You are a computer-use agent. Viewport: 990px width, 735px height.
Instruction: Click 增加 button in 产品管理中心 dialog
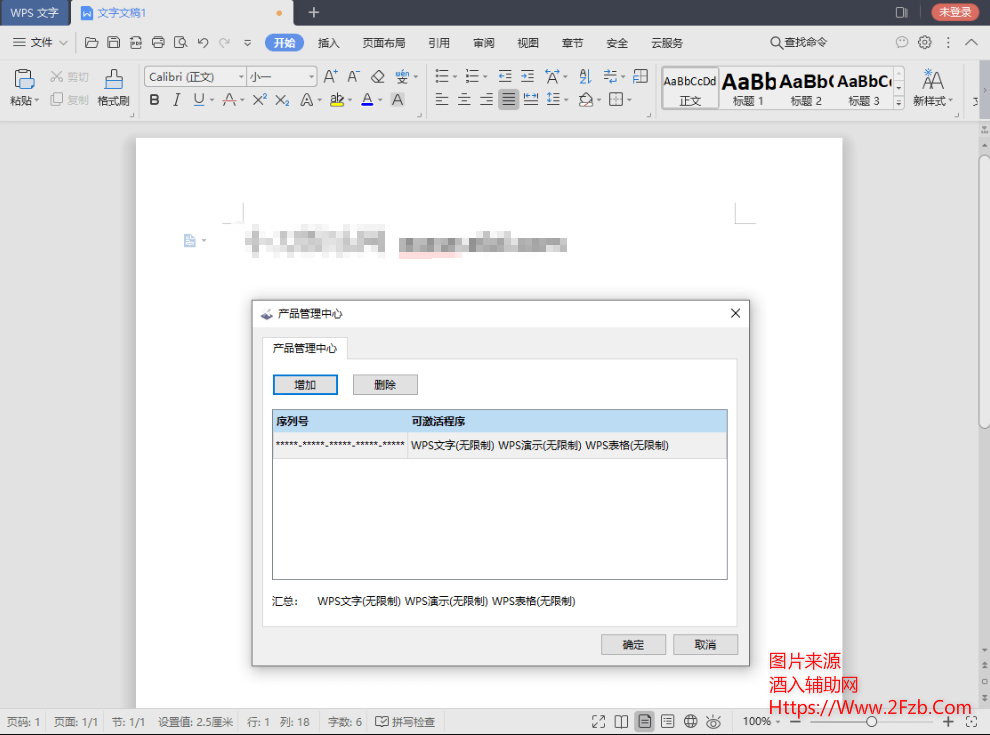click(305, 385)
